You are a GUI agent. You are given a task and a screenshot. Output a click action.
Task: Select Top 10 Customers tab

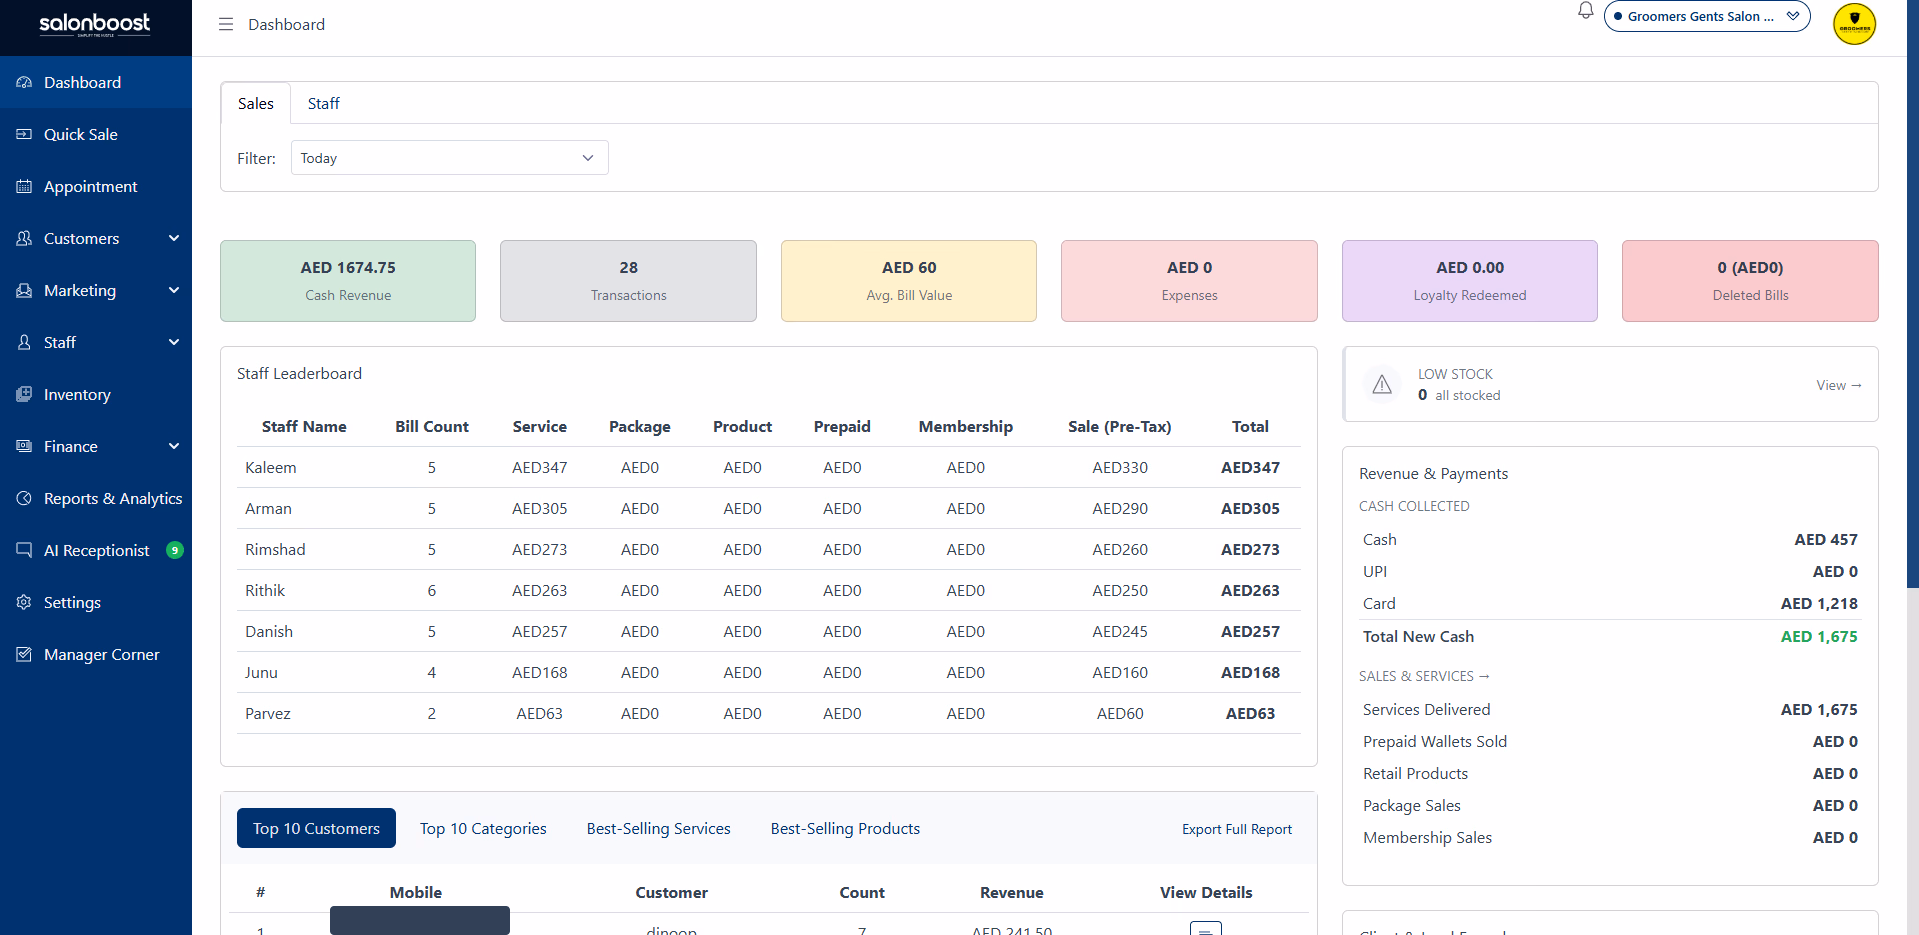[316, 828]
